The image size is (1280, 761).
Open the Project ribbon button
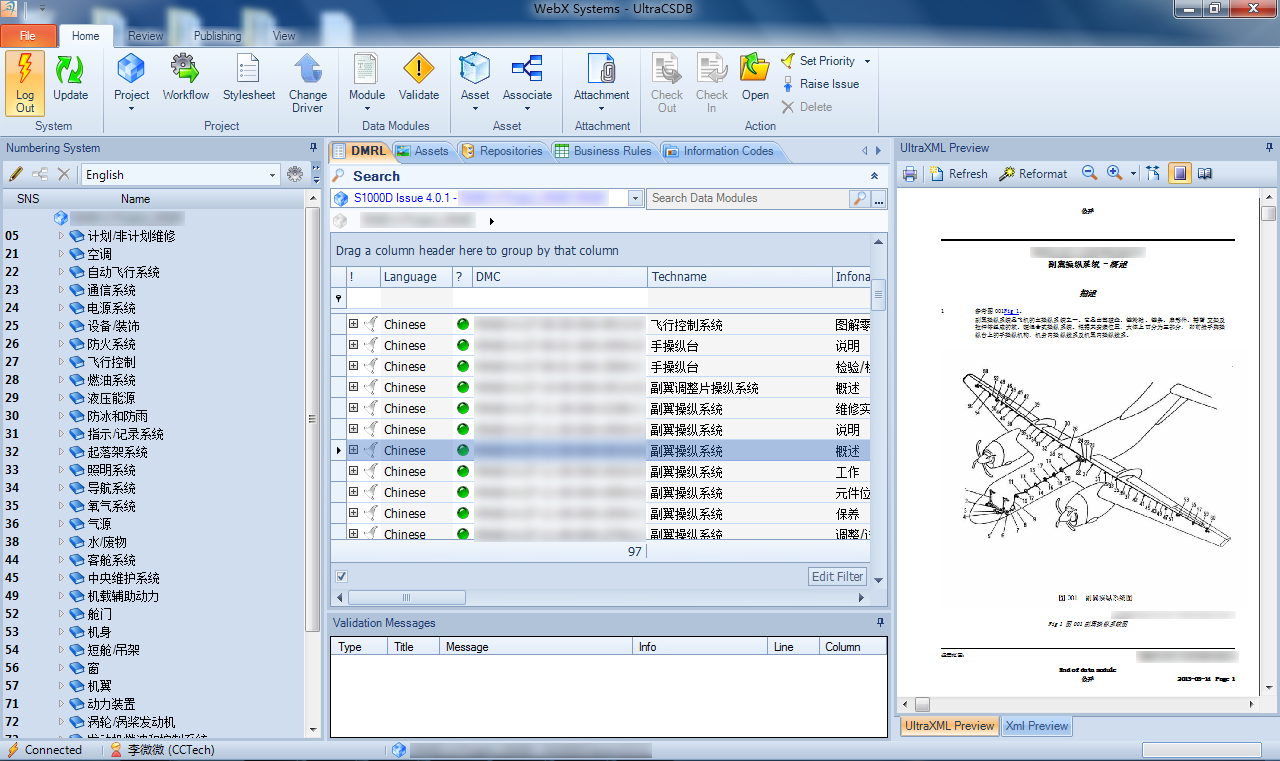(131, 83)
